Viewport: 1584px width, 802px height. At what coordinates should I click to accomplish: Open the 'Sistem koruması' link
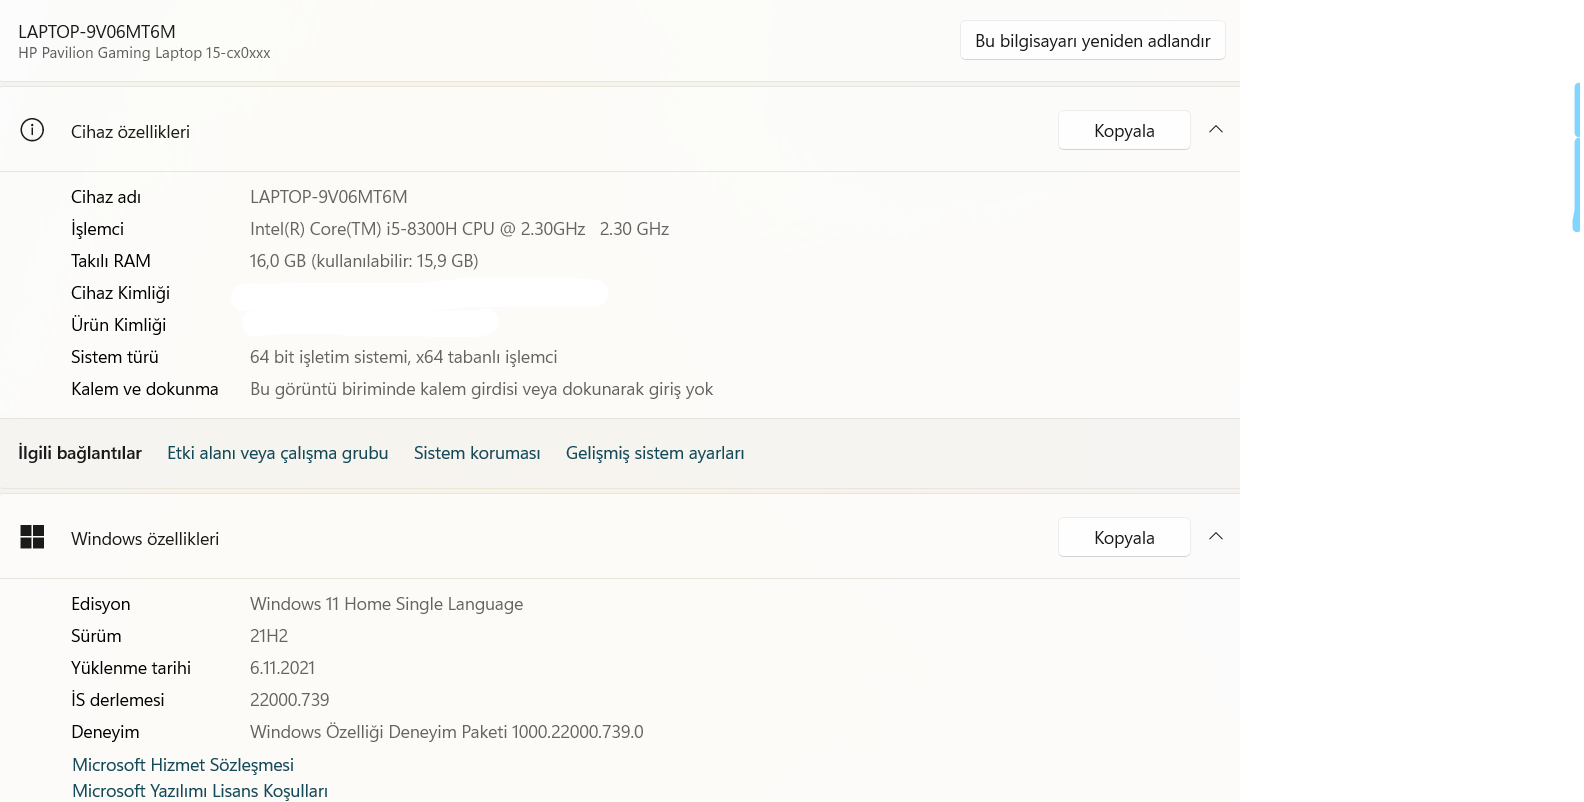[x=477, y=453]
